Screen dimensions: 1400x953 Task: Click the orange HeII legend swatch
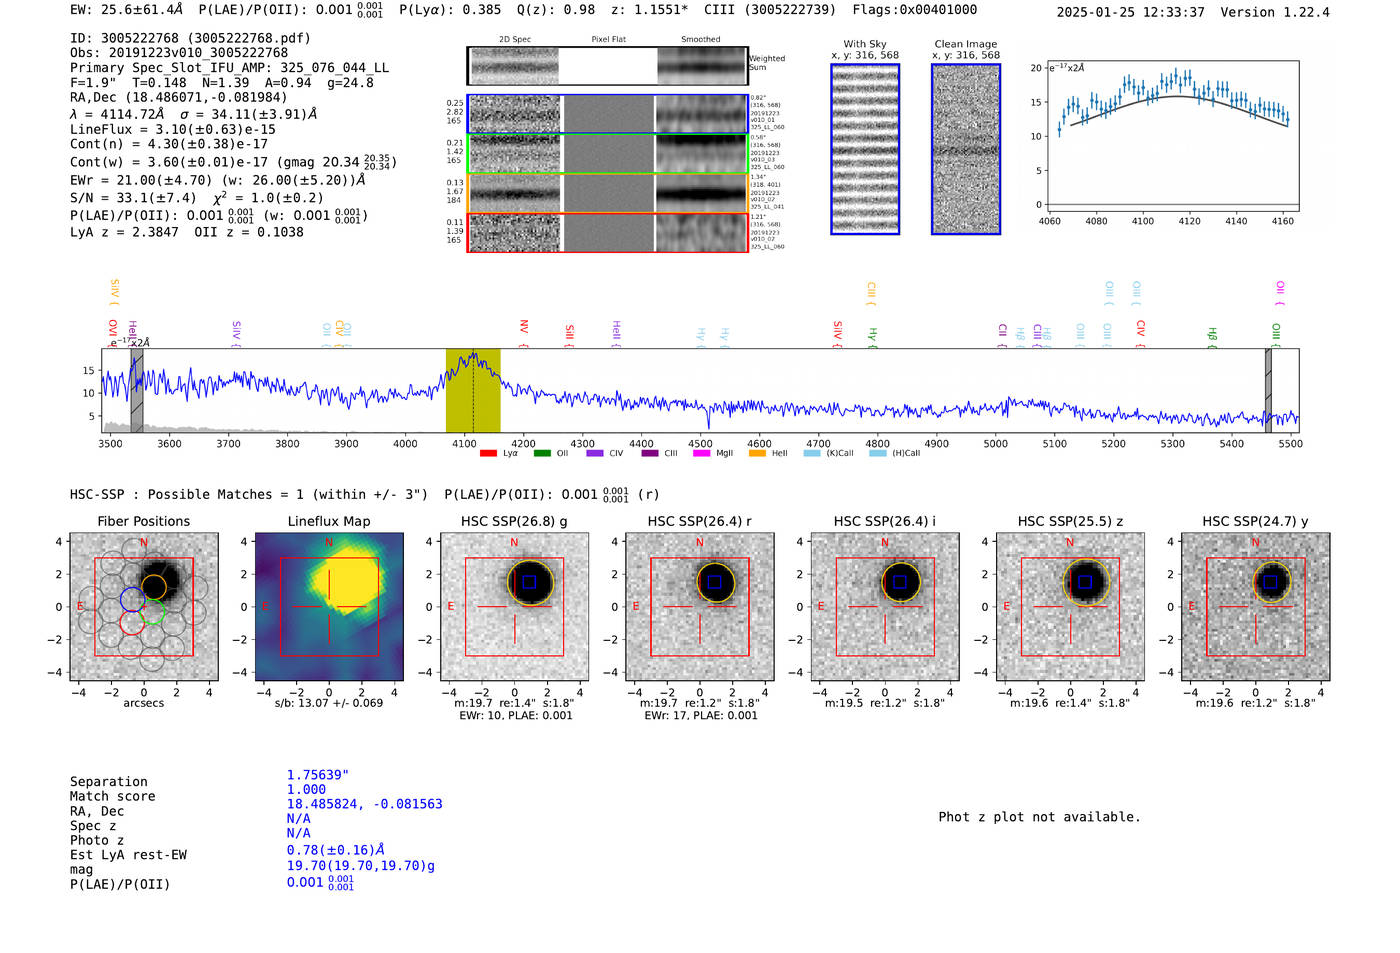757,453
